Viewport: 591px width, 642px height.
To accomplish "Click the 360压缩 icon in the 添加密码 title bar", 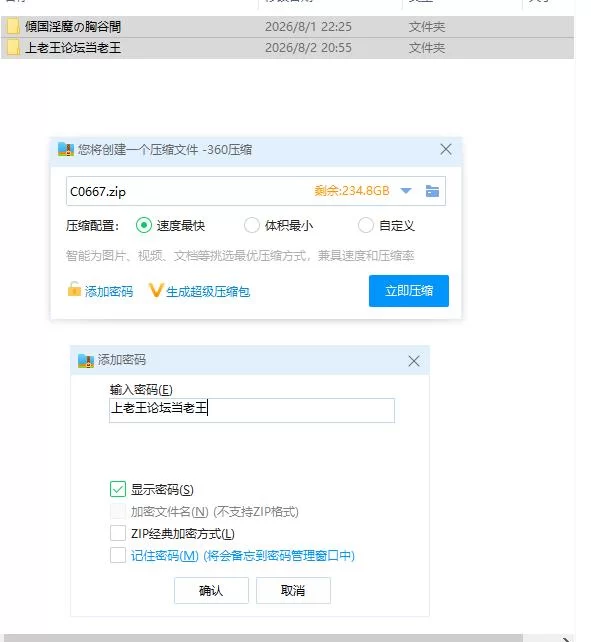I will [x=86, y=361].
